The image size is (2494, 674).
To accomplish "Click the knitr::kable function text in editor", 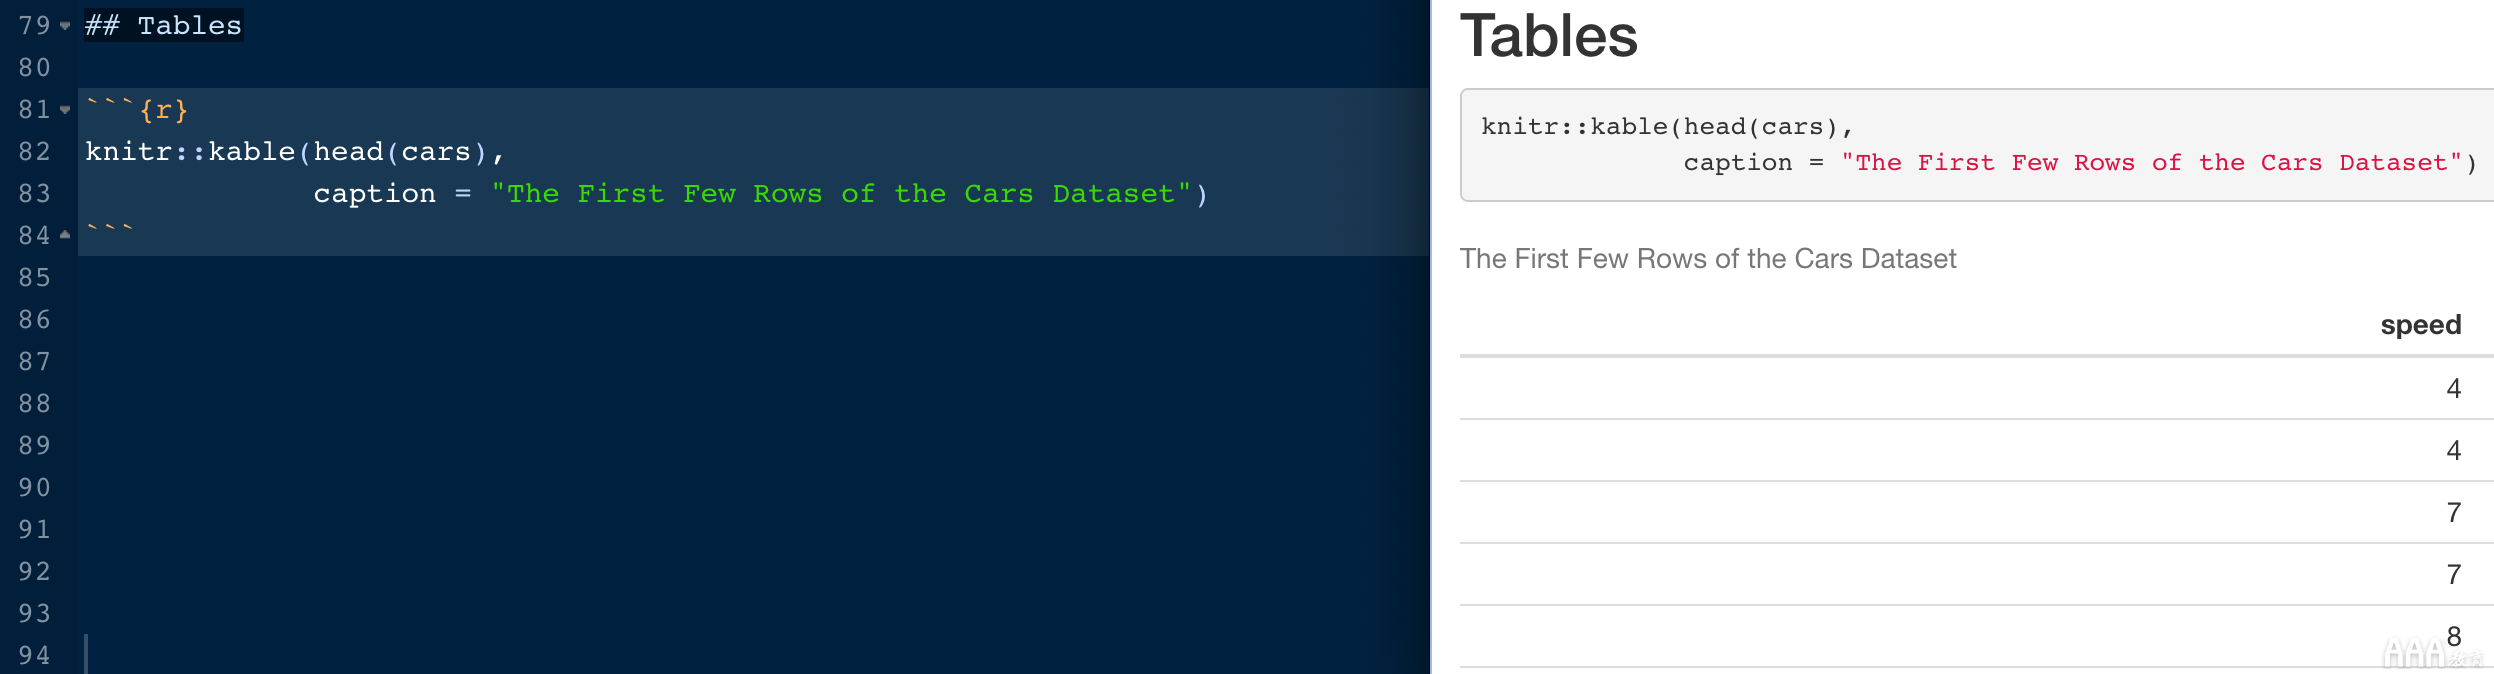I will pos(190,152).
